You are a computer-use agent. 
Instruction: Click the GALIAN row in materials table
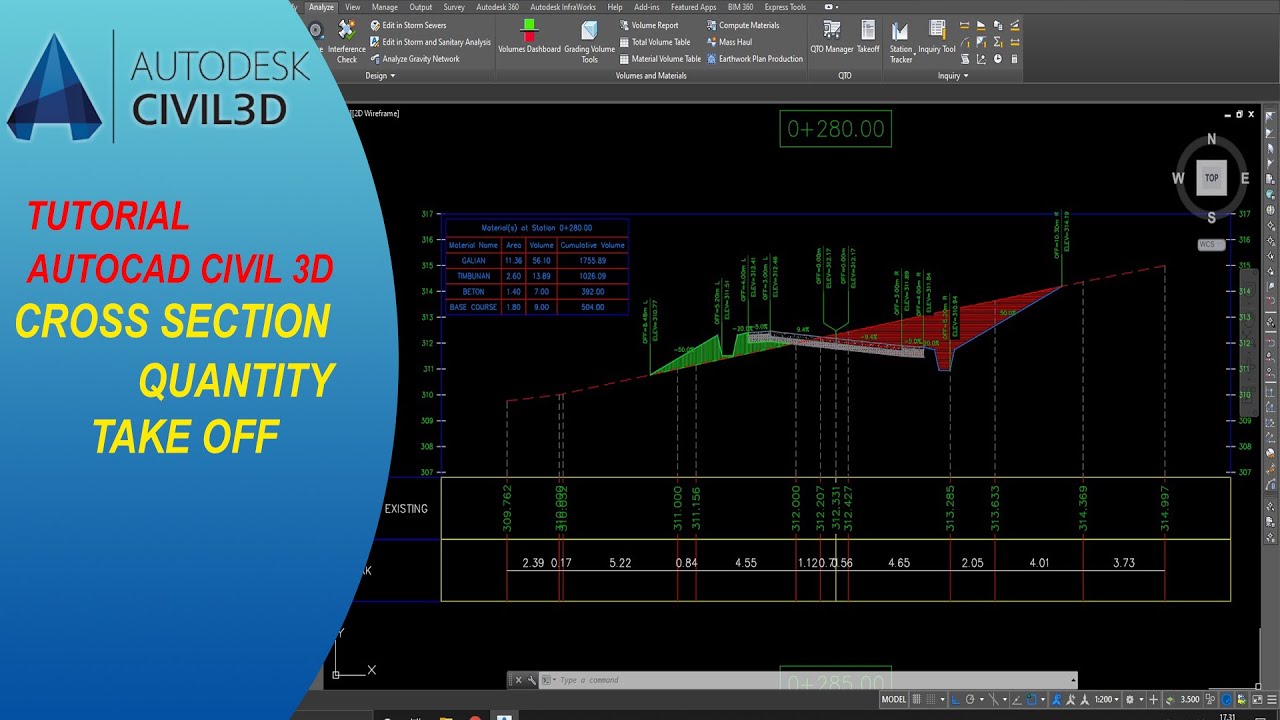(x=536, y=260)
